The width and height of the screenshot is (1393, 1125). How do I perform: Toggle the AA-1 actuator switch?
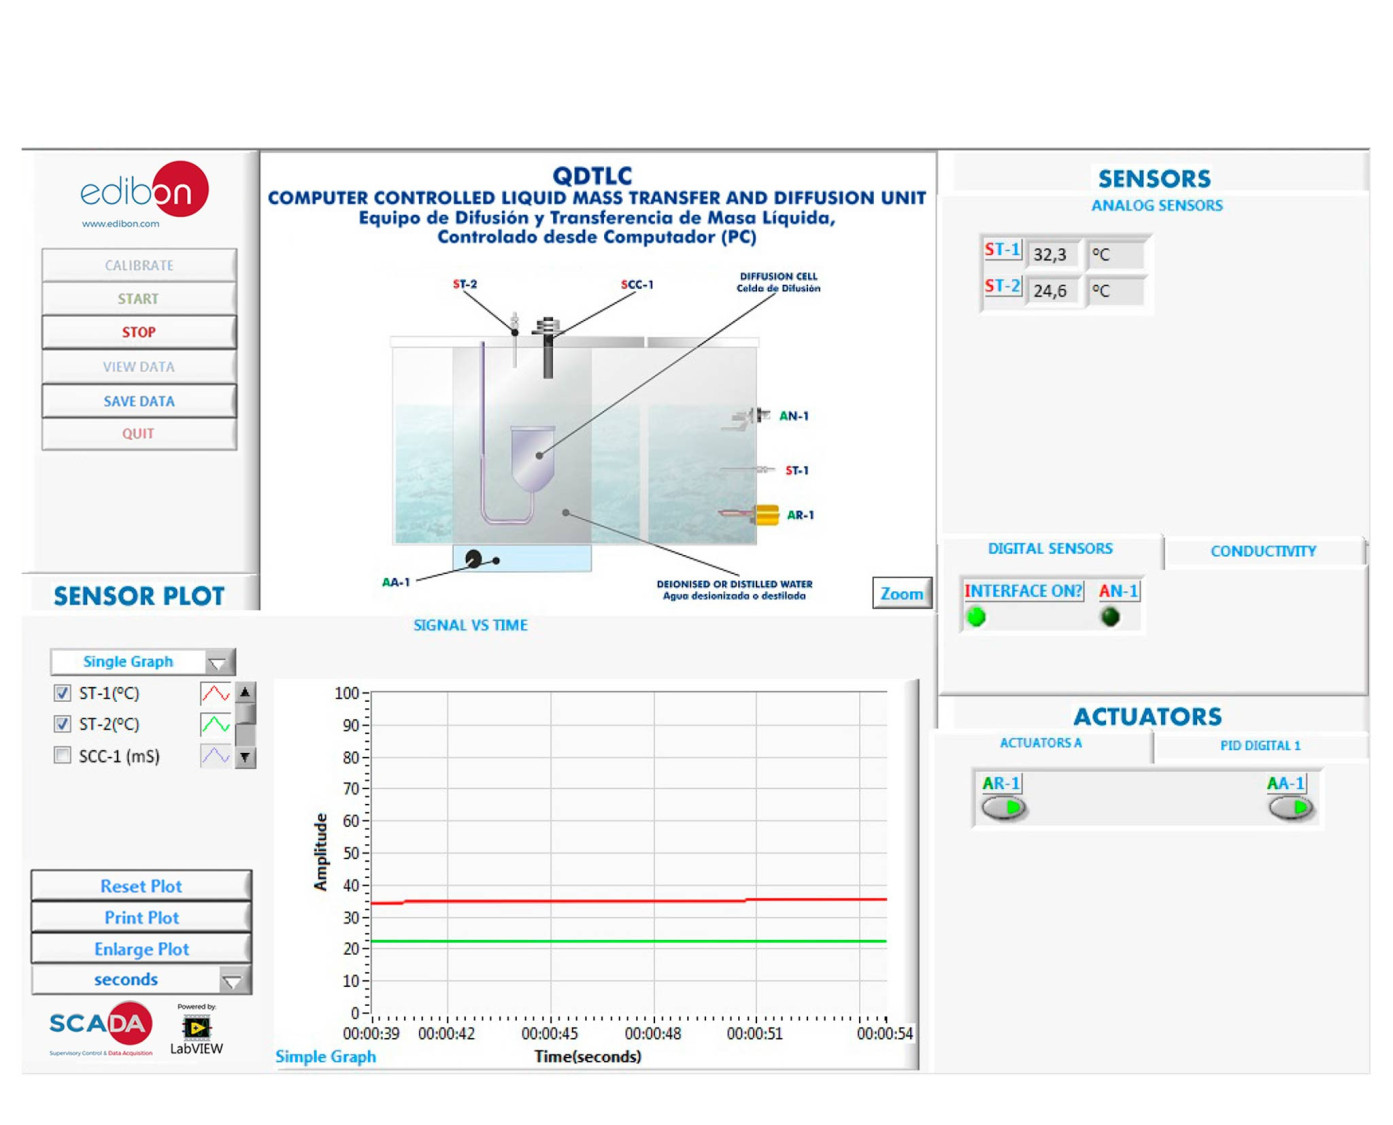(1290, 807)
